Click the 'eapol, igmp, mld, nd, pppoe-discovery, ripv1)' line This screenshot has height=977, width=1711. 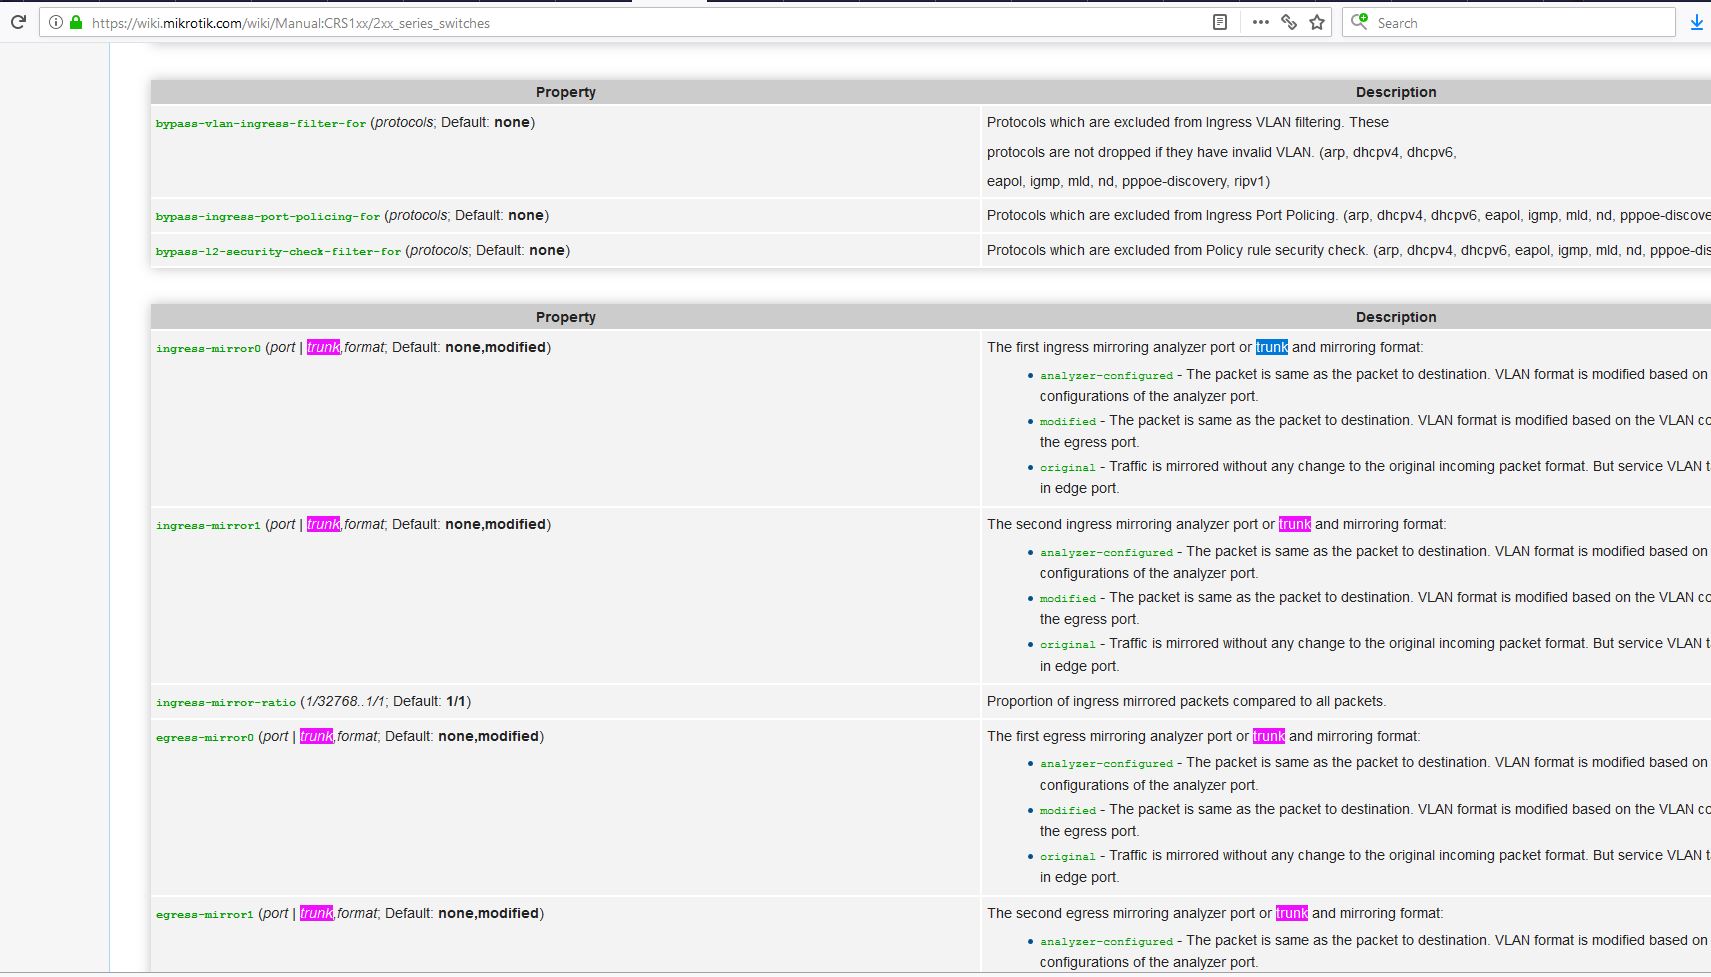(1128, 181)
